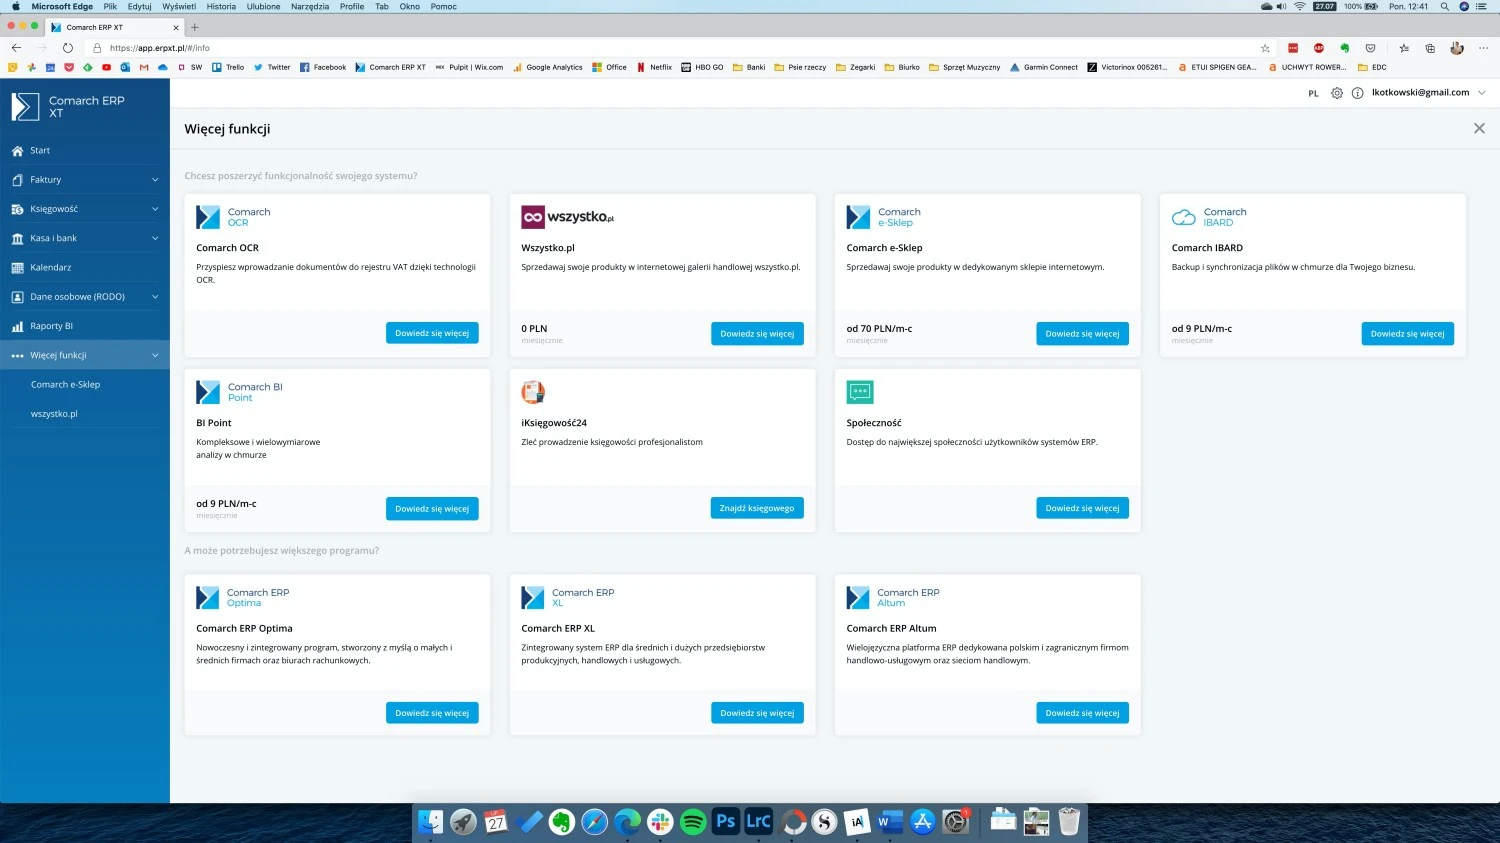Click Dowiedz się więcej for Comarch IBARD
This screenshot has height=843, width=1500.
1408,334
